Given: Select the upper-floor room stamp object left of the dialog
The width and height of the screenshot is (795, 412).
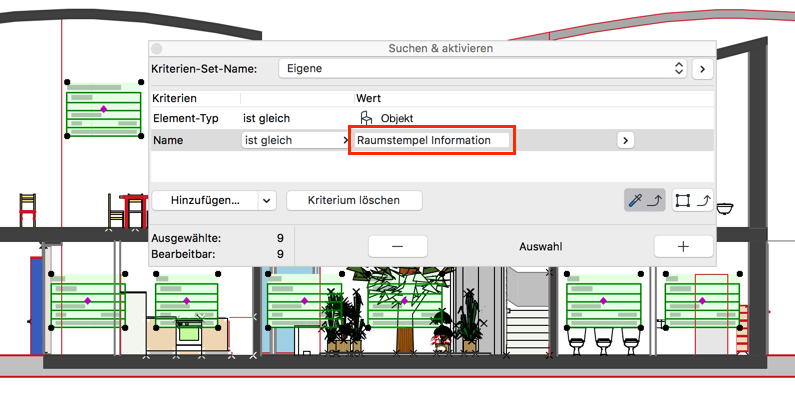Looking at the screenshot, I should [103, 109].
